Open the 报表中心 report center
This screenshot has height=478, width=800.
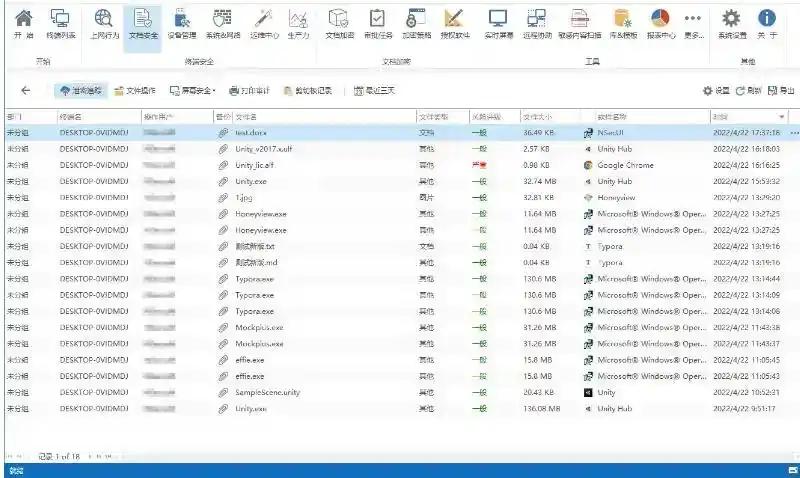[659, 23]
